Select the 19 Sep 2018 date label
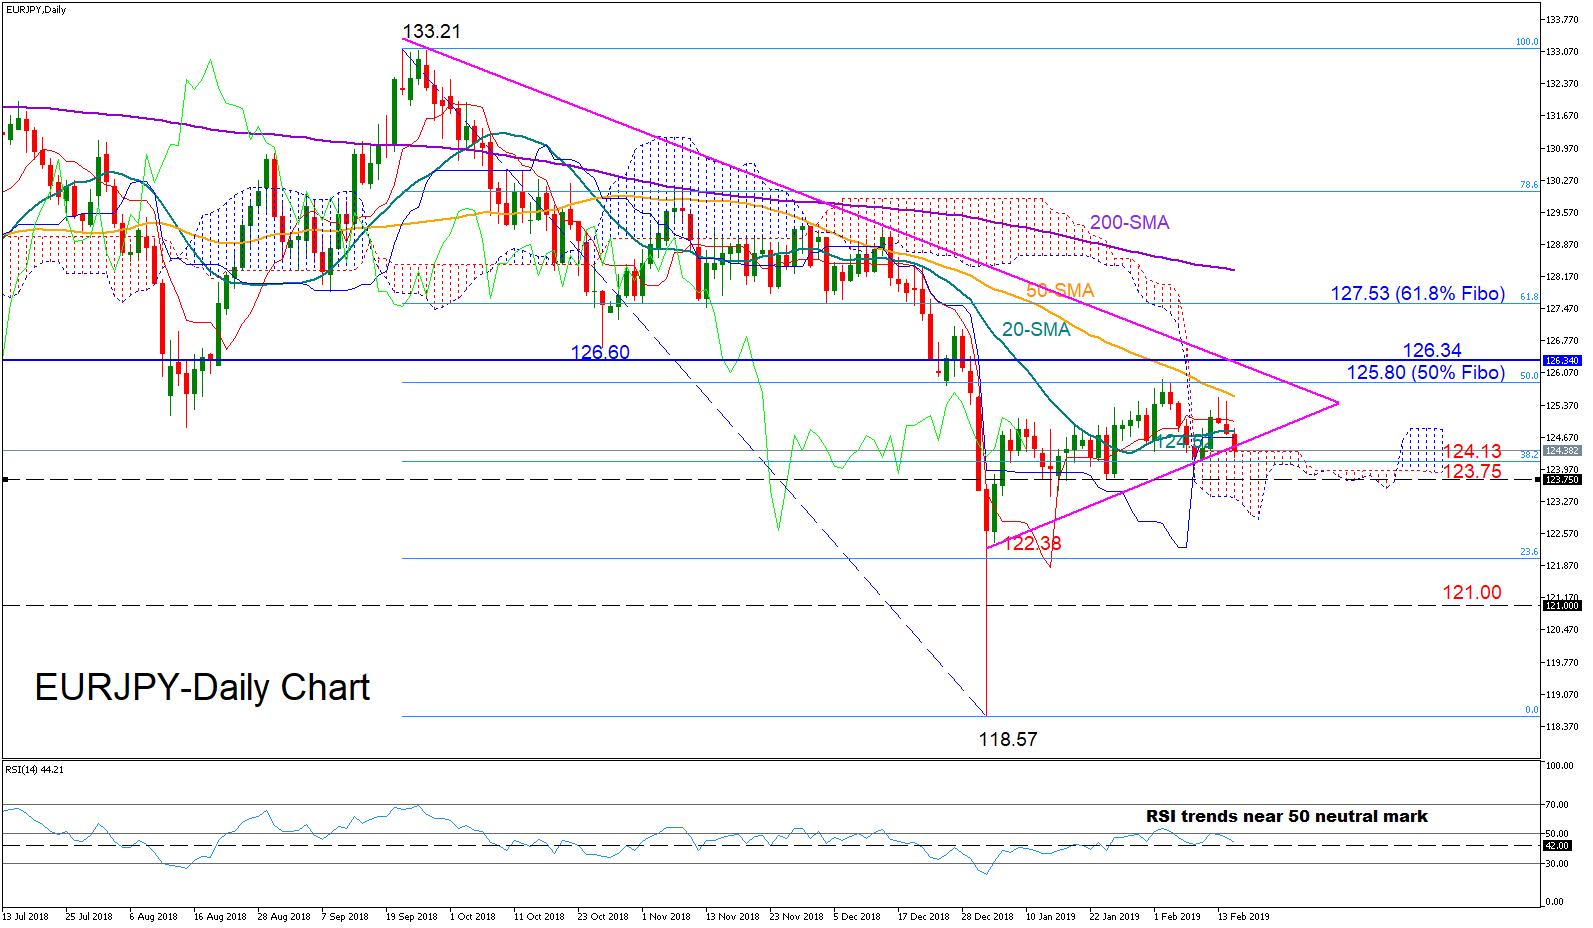1593x928 pixels. click(412, 916)
